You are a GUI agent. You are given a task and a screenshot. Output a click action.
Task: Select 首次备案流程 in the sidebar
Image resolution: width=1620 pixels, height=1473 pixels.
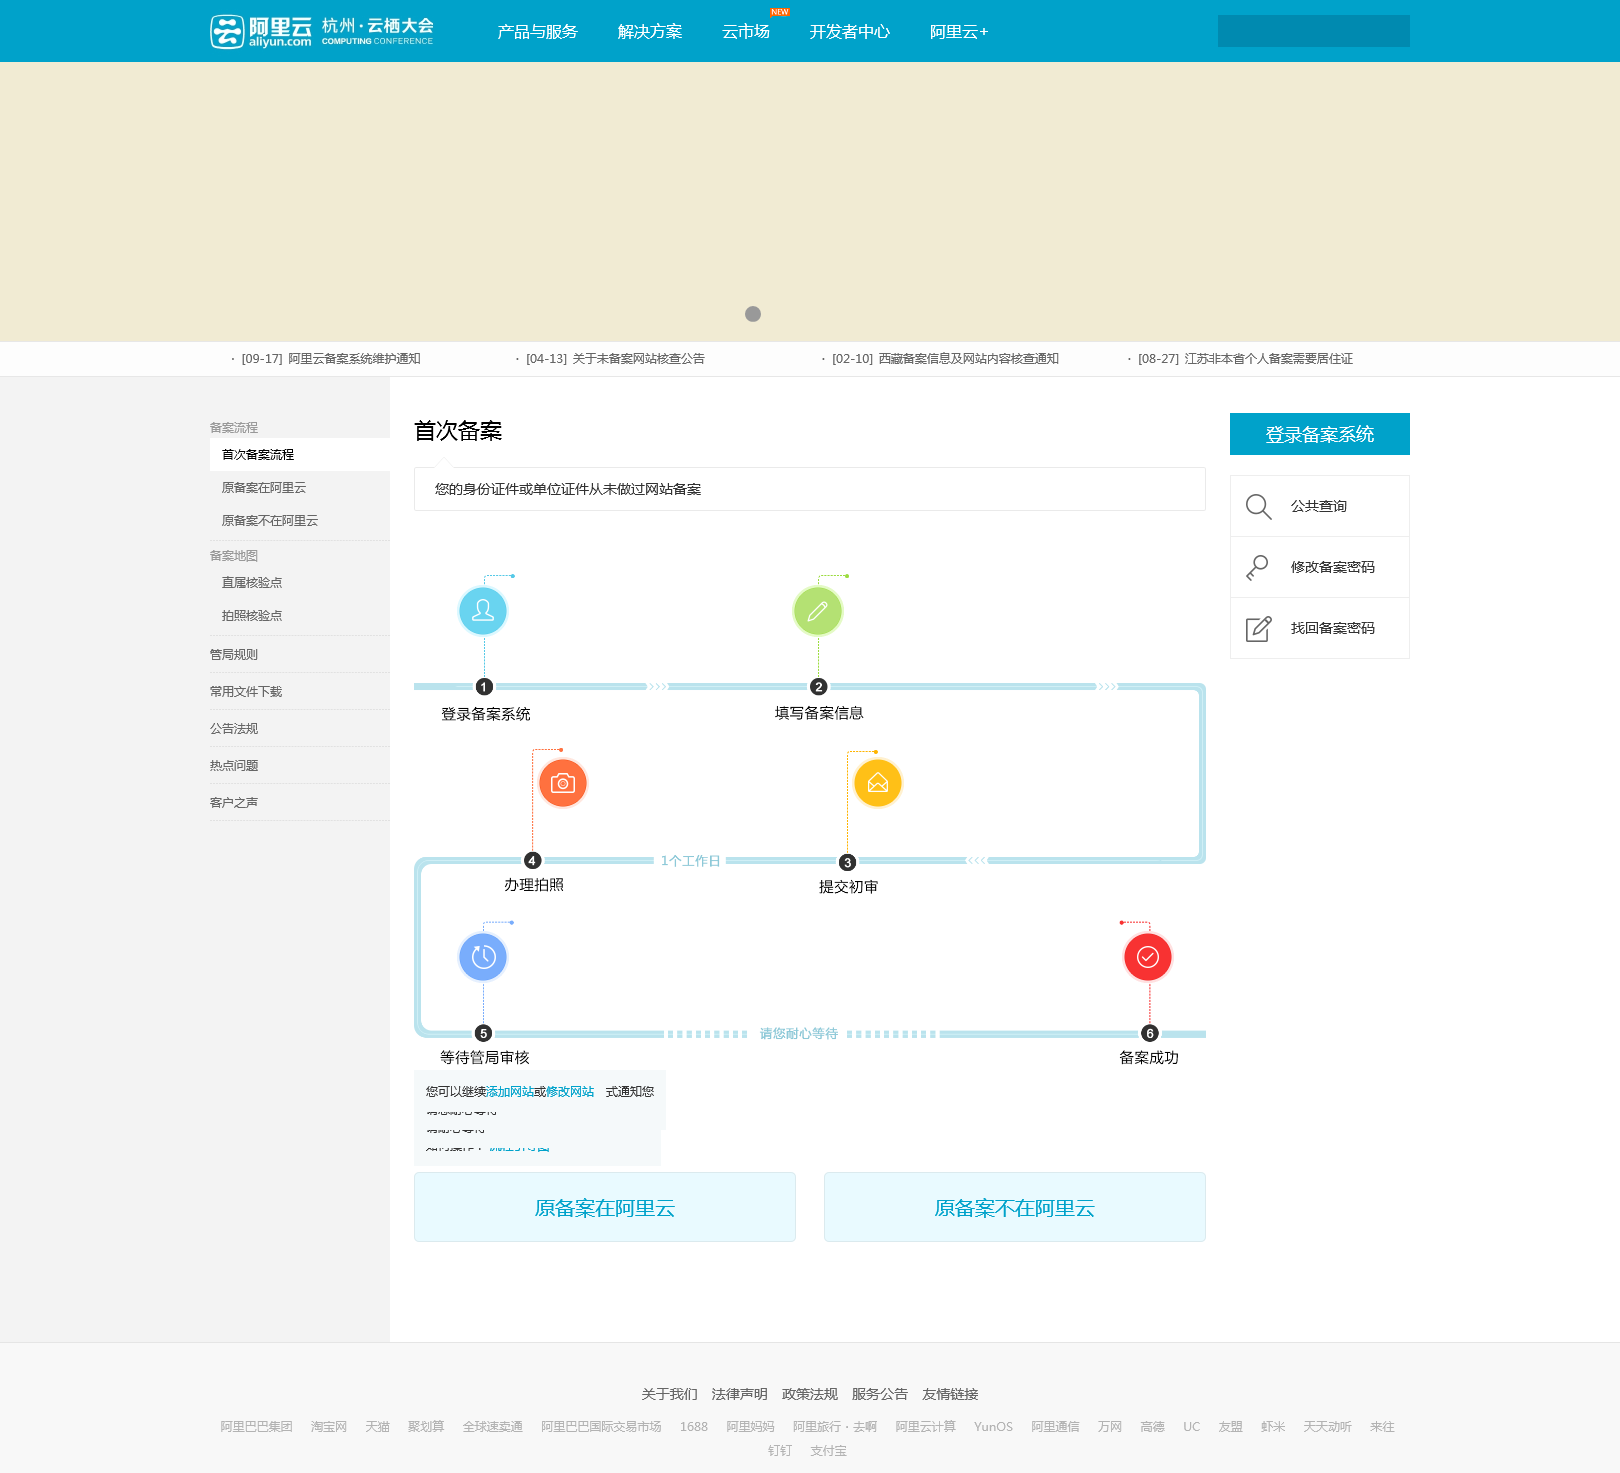300,455
